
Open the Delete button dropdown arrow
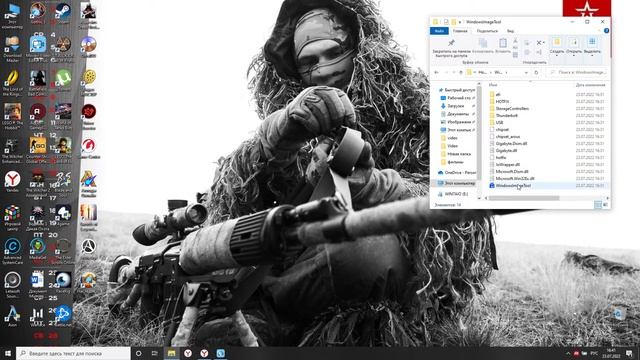[544, 42]
